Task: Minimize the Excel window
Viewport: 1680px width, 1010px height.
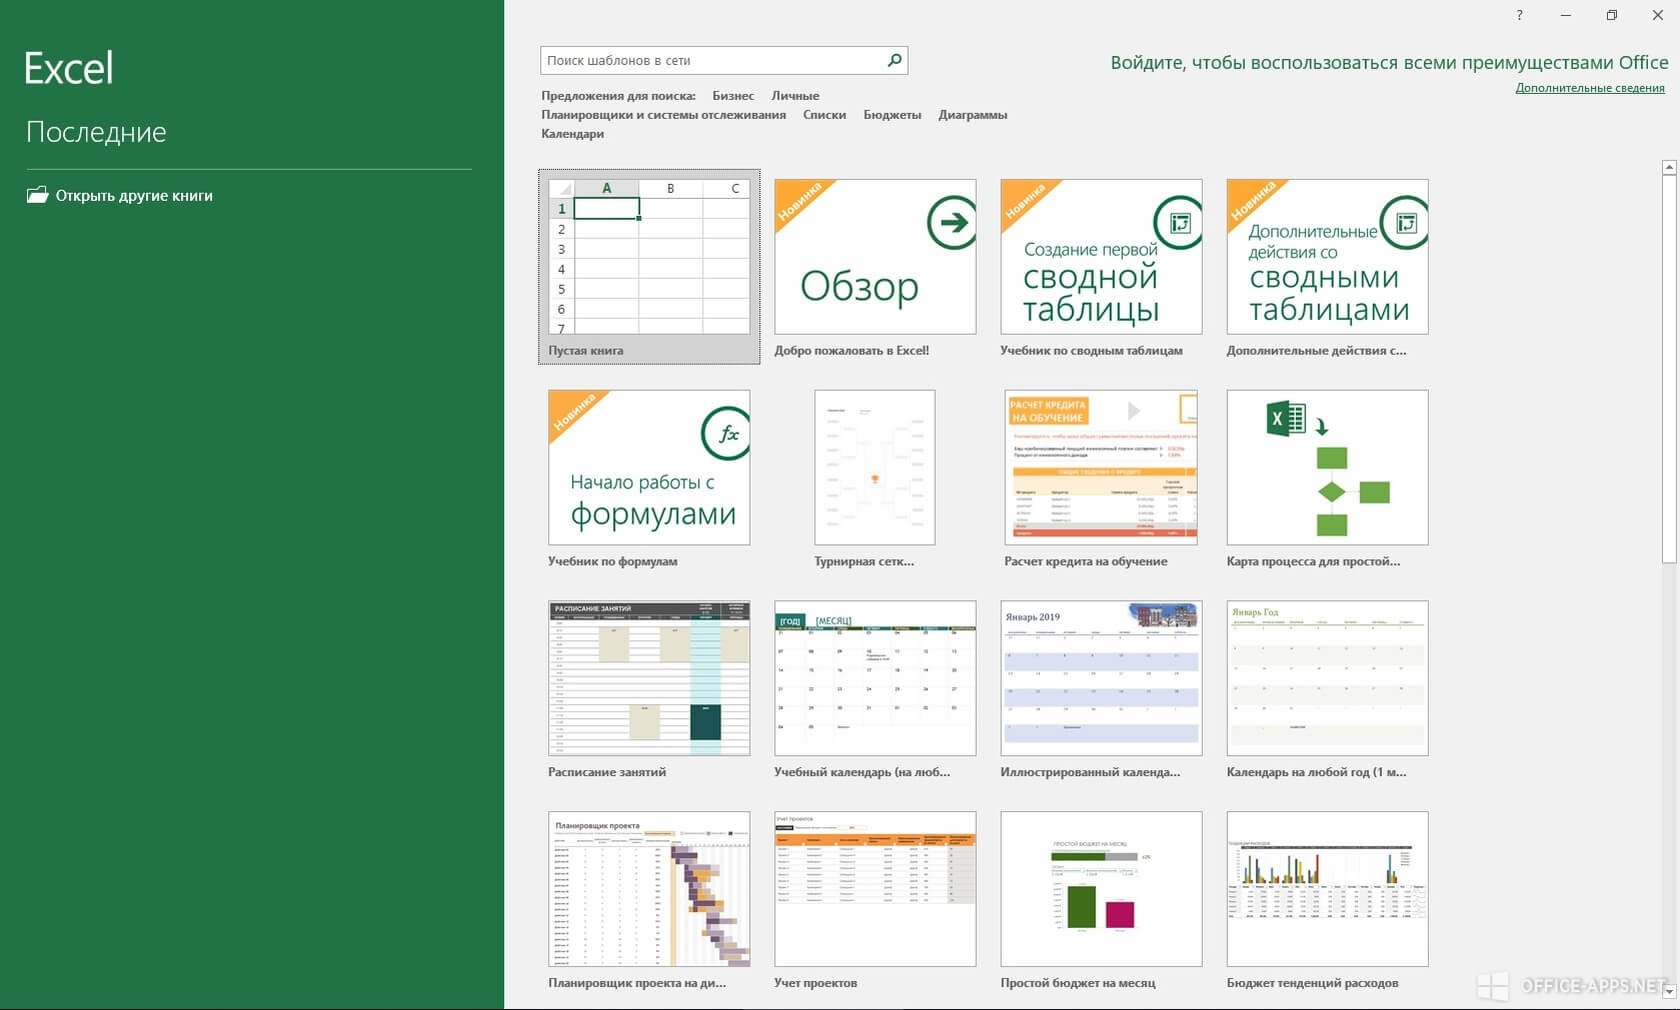Action: pyautogui.click(x=1566, y=15)
